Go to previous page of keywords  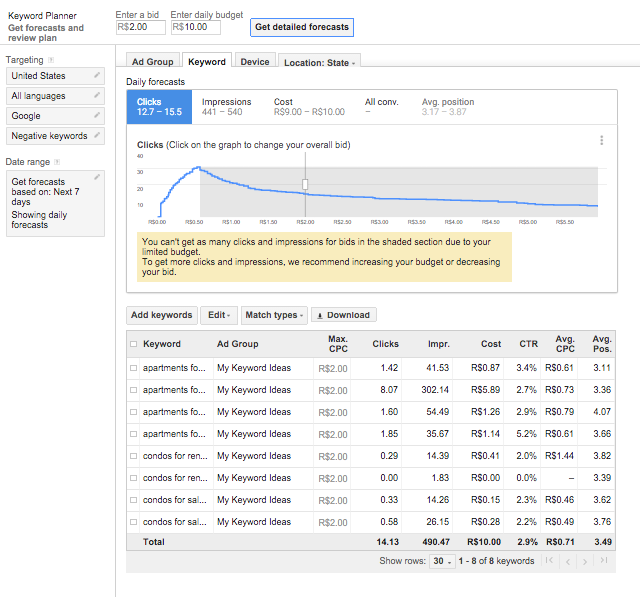[568, 561]
